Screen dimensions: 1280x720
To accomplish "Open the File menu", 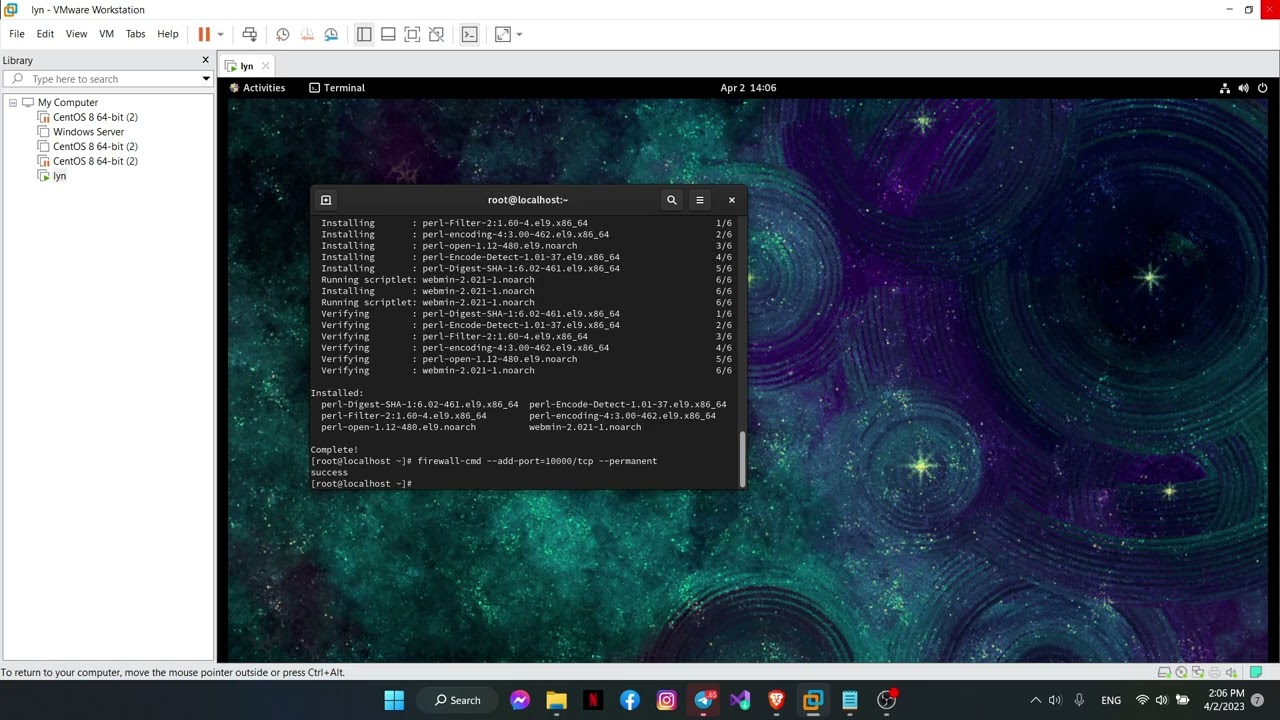I will pyautogui.click(x=17, y=34).
